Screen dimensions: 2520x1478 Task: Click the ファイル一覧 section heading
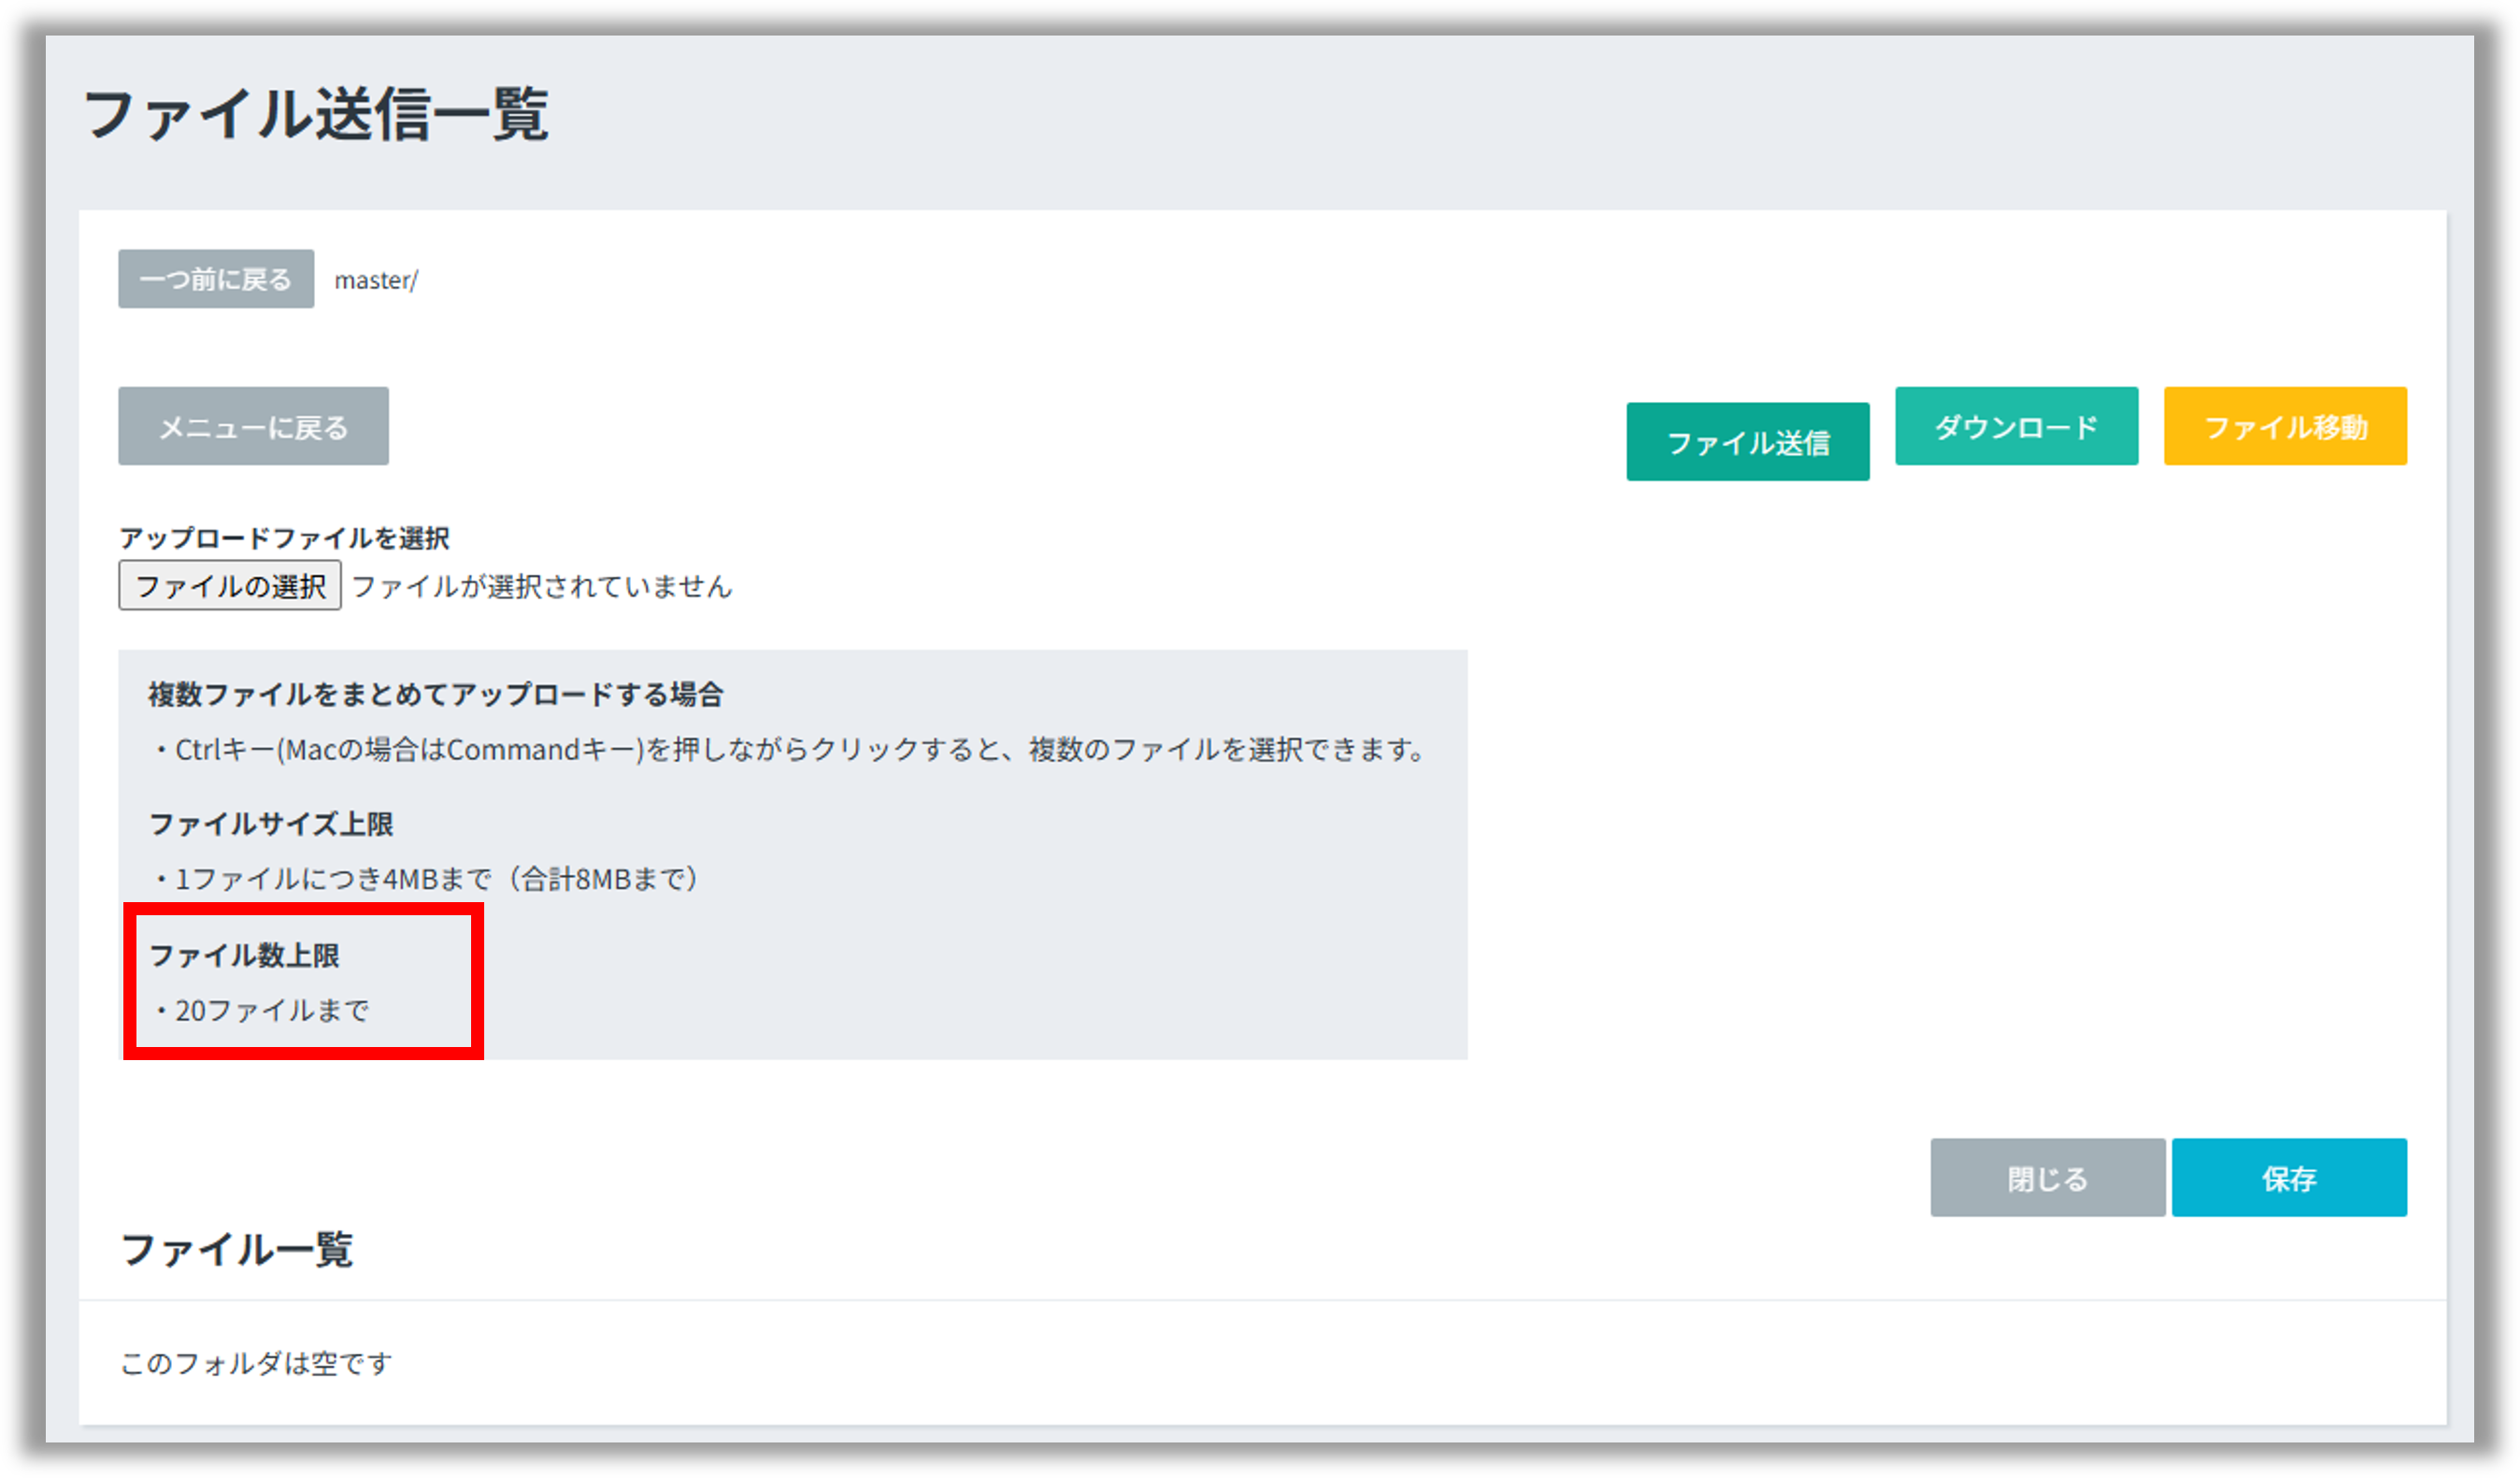(236, 1250)
